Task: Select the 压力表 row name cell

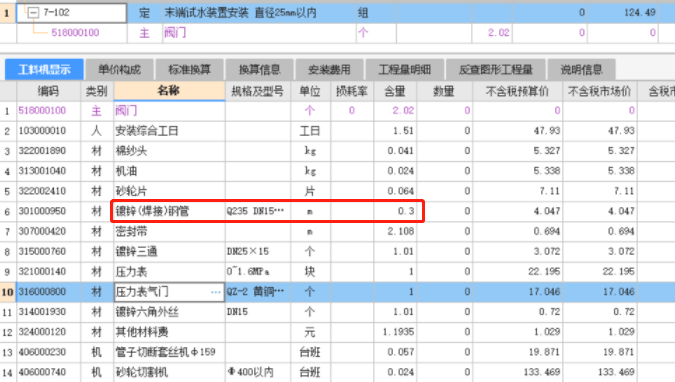Action: click(169, 272)
